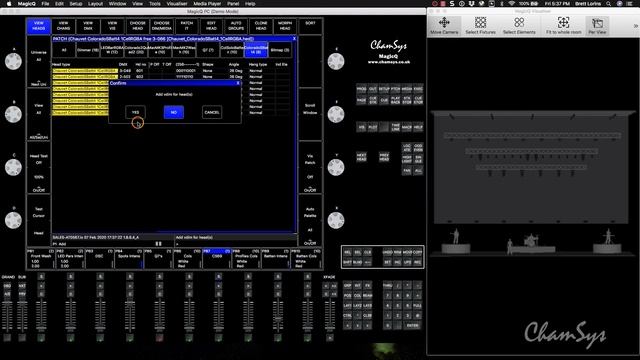Click encoder wheel D on the left
This screenshot has width=640, height=360.
tap(13, 220)
